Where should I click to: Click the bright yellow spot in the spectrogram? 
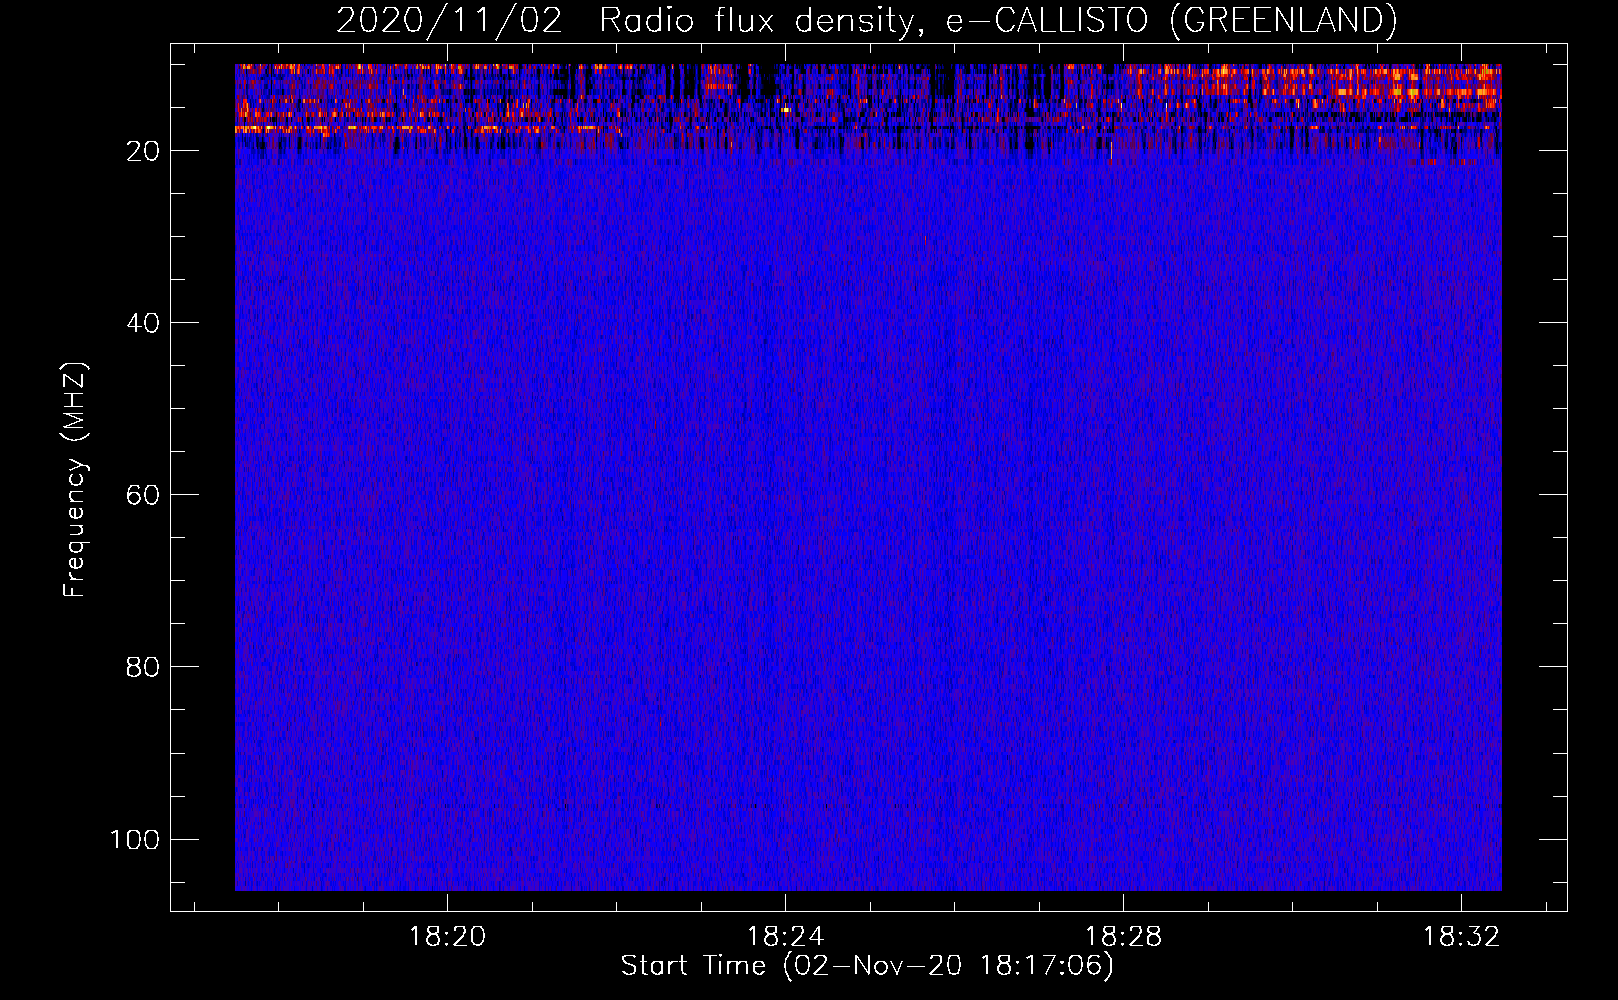tap(786, 109)
